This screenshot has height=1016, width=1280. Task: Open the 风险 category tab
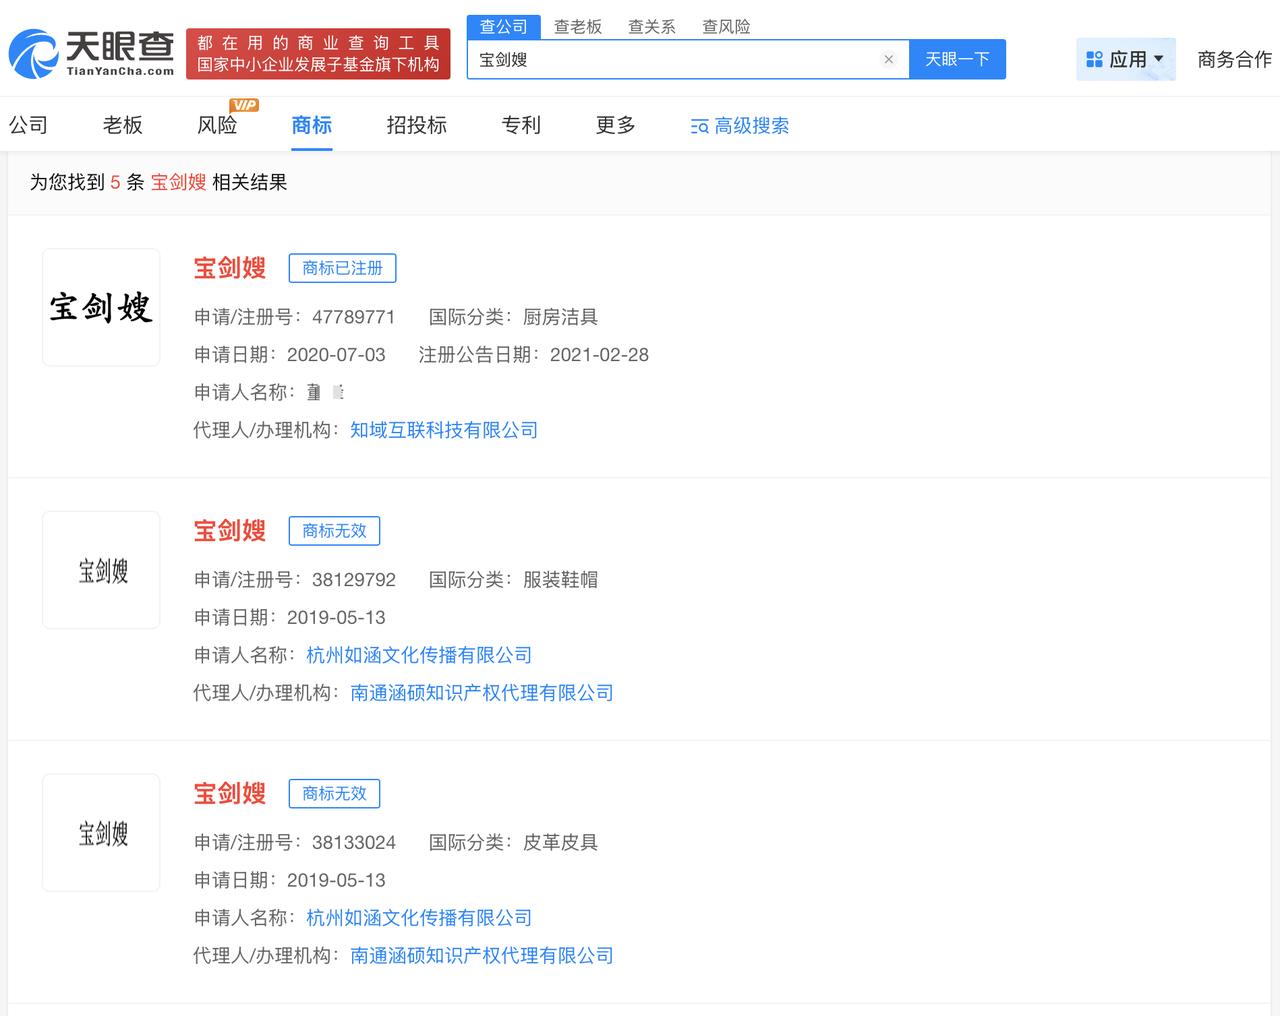click(217, 125)
